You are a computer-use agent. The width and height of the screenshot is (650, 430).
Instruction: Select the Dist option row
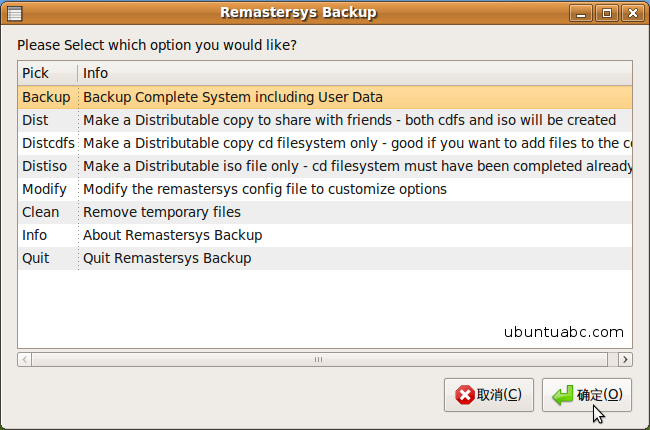[x=325, y=120]
